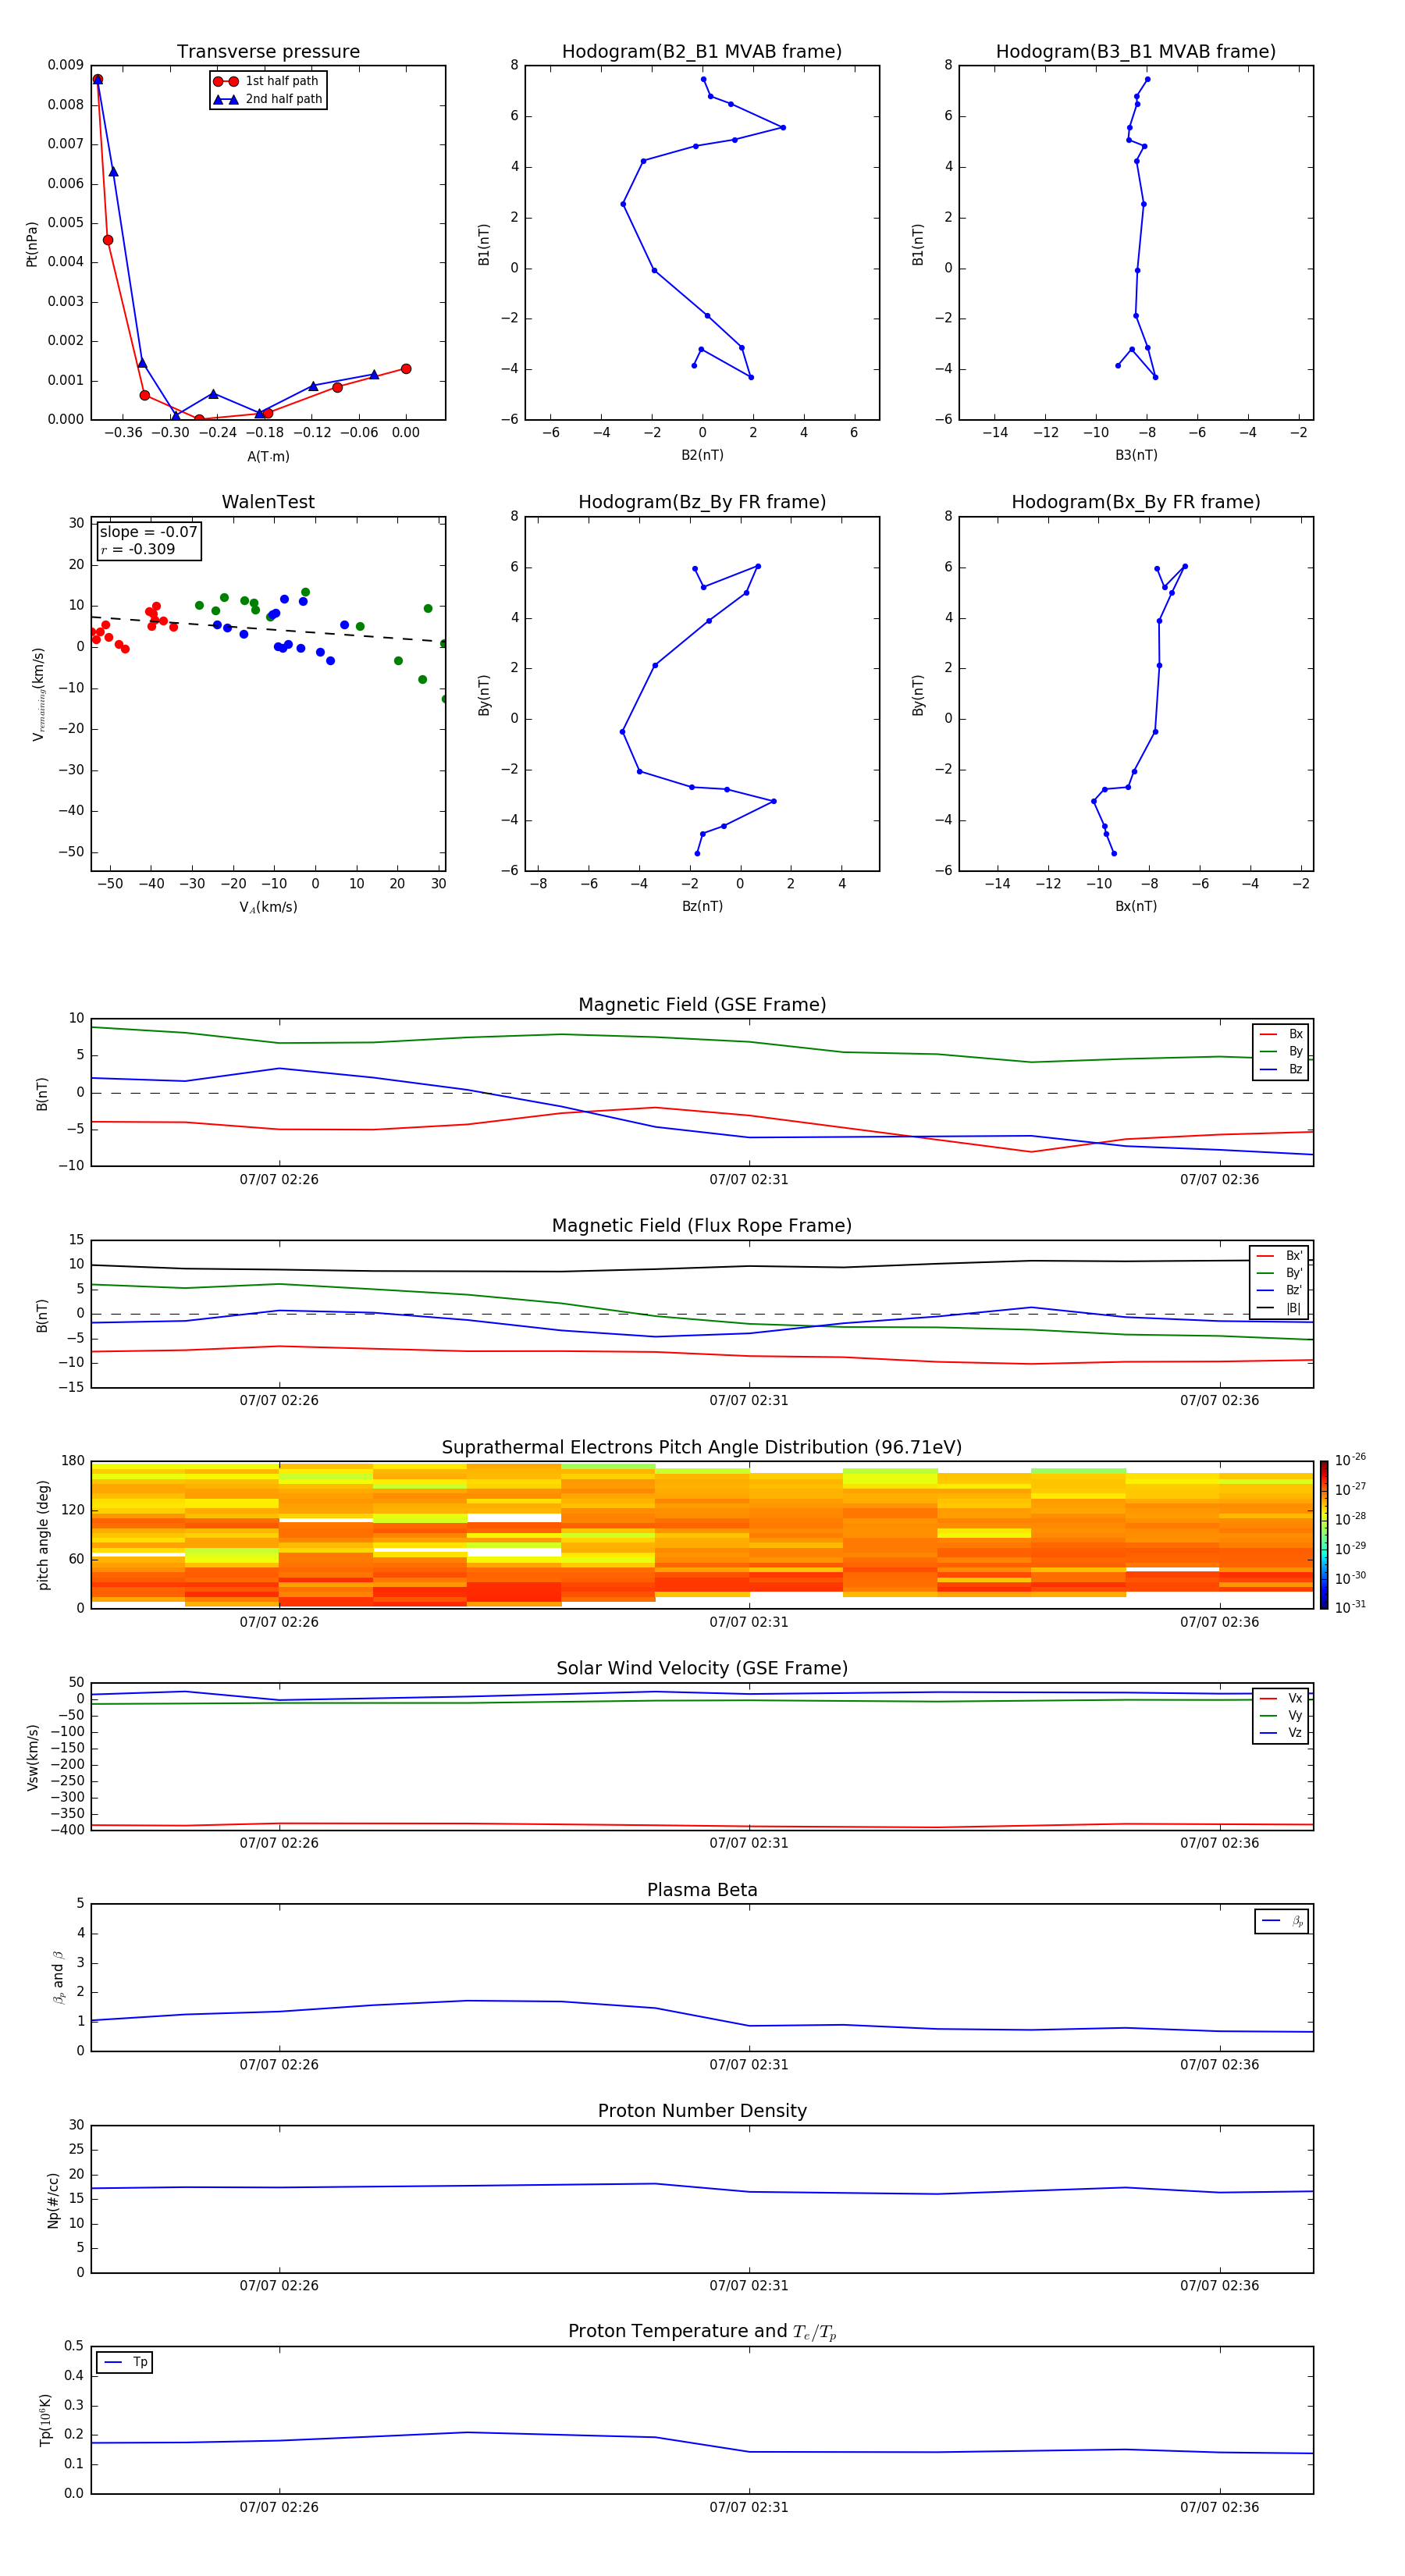Click the "Hodogram(Bx_By FR frame)" title

[1136, 502]
